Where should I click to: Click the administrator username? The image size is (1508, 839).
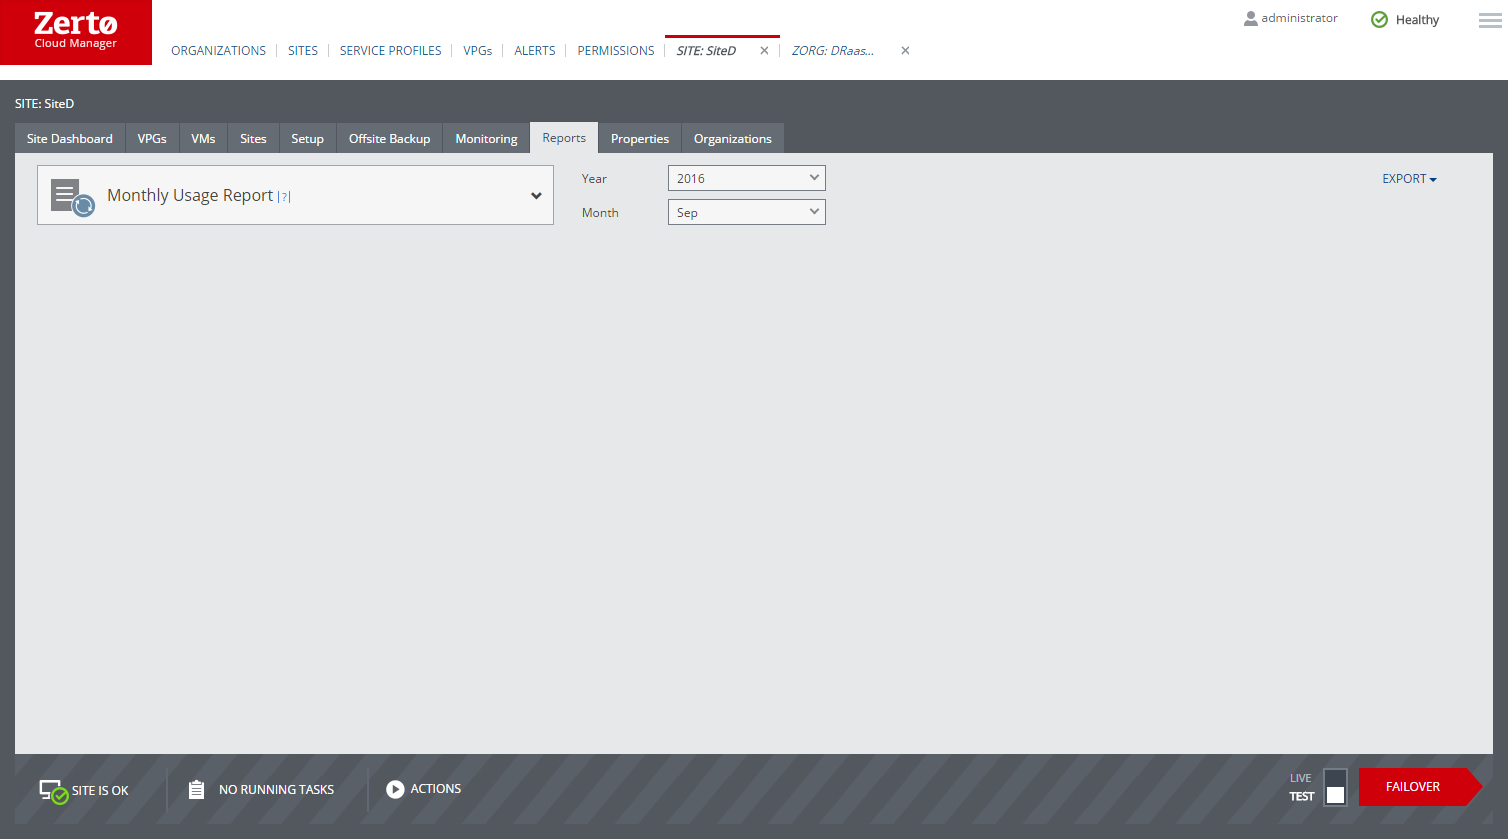click(1299, 18)
